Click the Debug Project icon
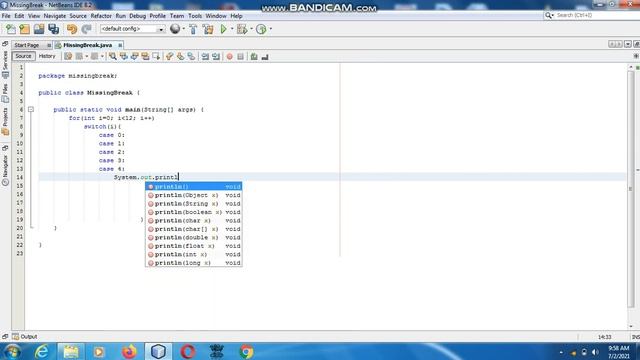The height and width of the screenshot is (360, 640). point(242,29)
